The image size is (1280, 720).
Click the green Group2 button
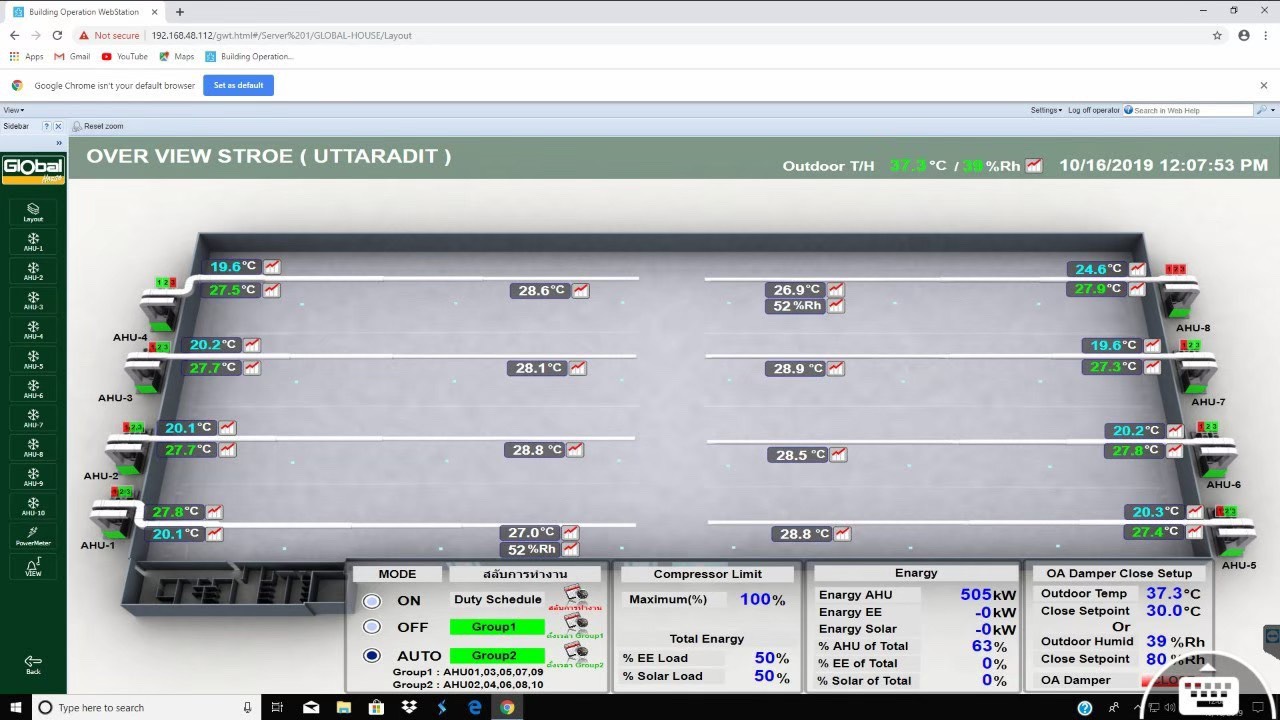pos(497,656)
